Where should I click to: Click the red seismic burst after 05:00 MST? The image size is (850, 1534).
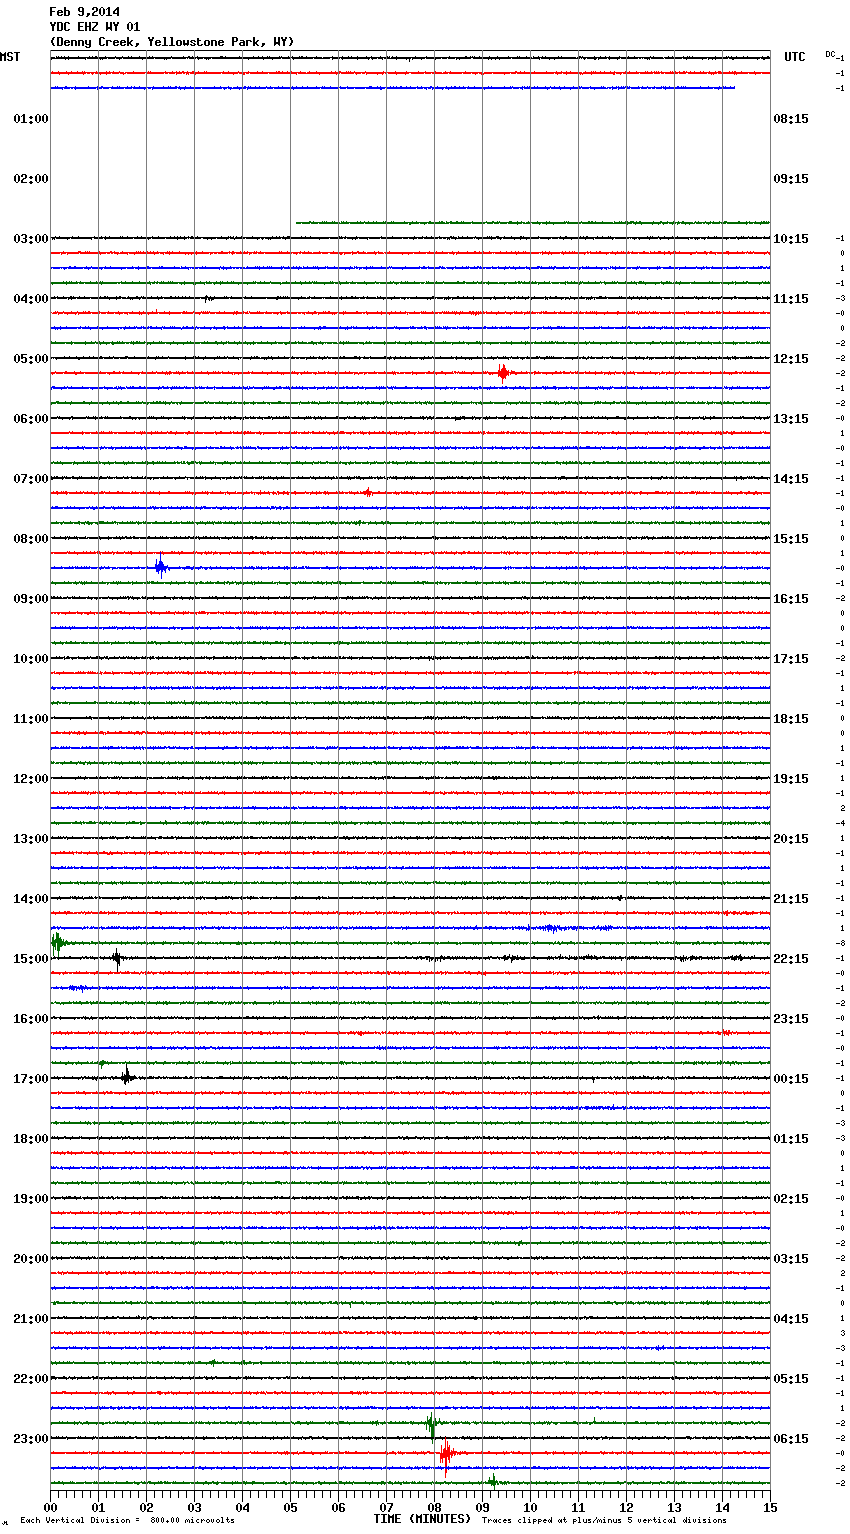[503, 373]
